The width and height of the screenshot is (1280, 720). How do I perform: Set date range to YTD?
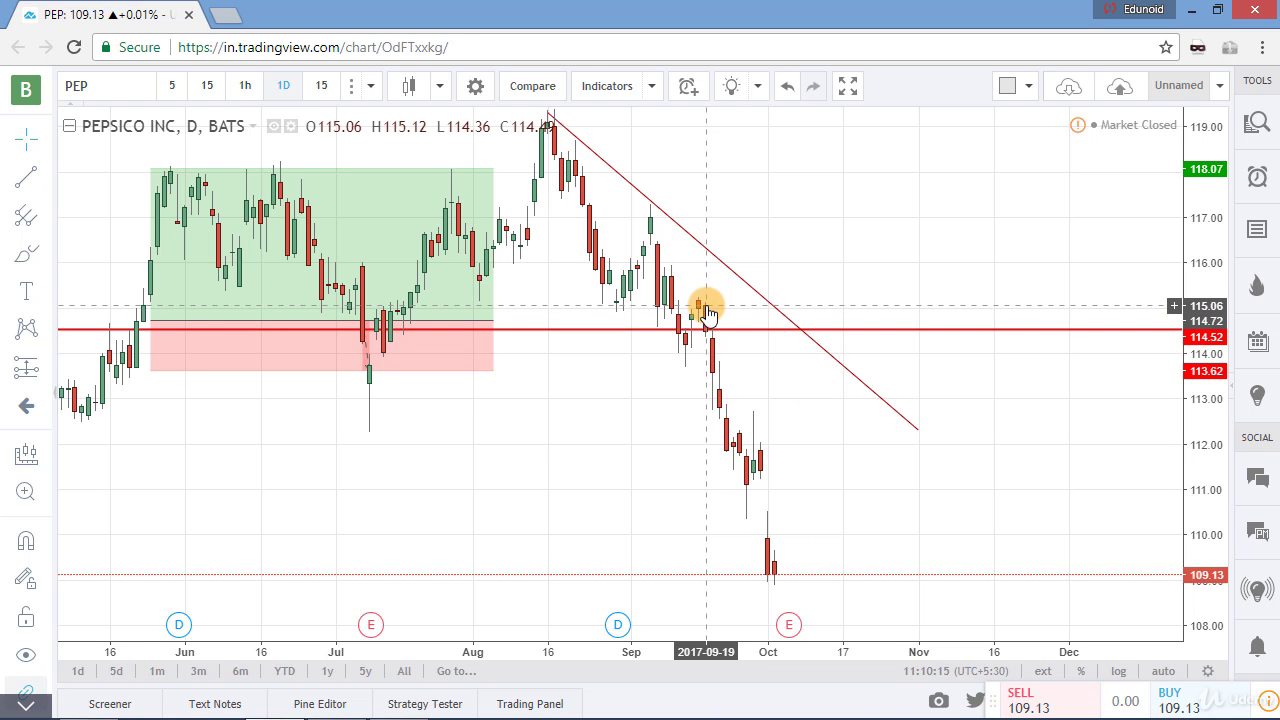click(284, 671)
